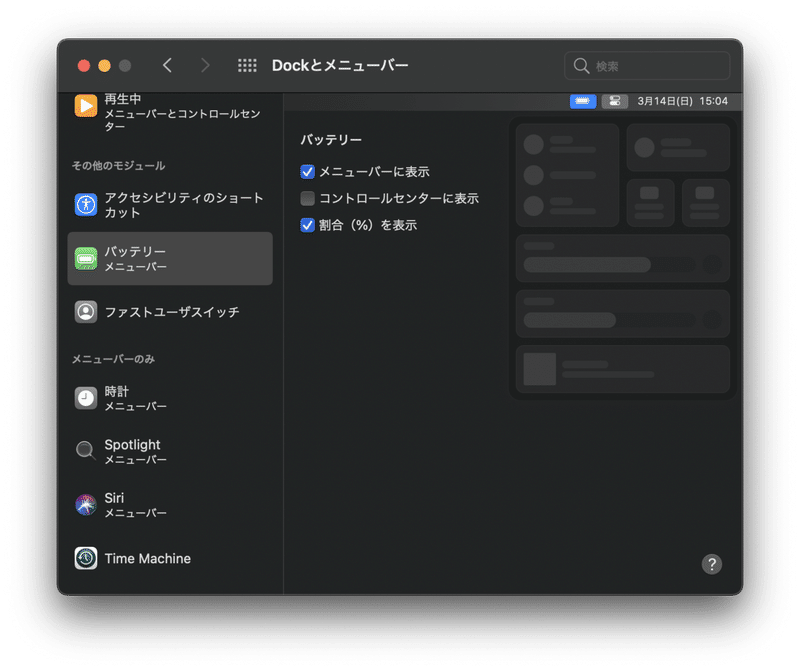
Task: Click the Control Center icon in preview
Action: click(x=614, y=101)
